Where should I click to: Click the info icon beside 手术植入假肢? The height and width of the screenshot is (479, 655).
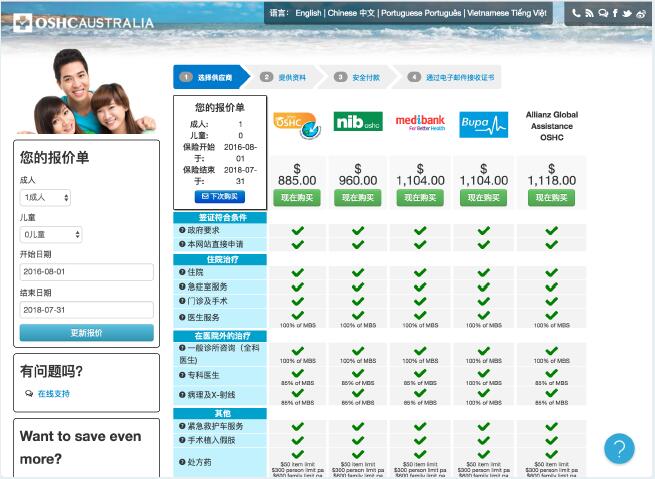point(182,440)
